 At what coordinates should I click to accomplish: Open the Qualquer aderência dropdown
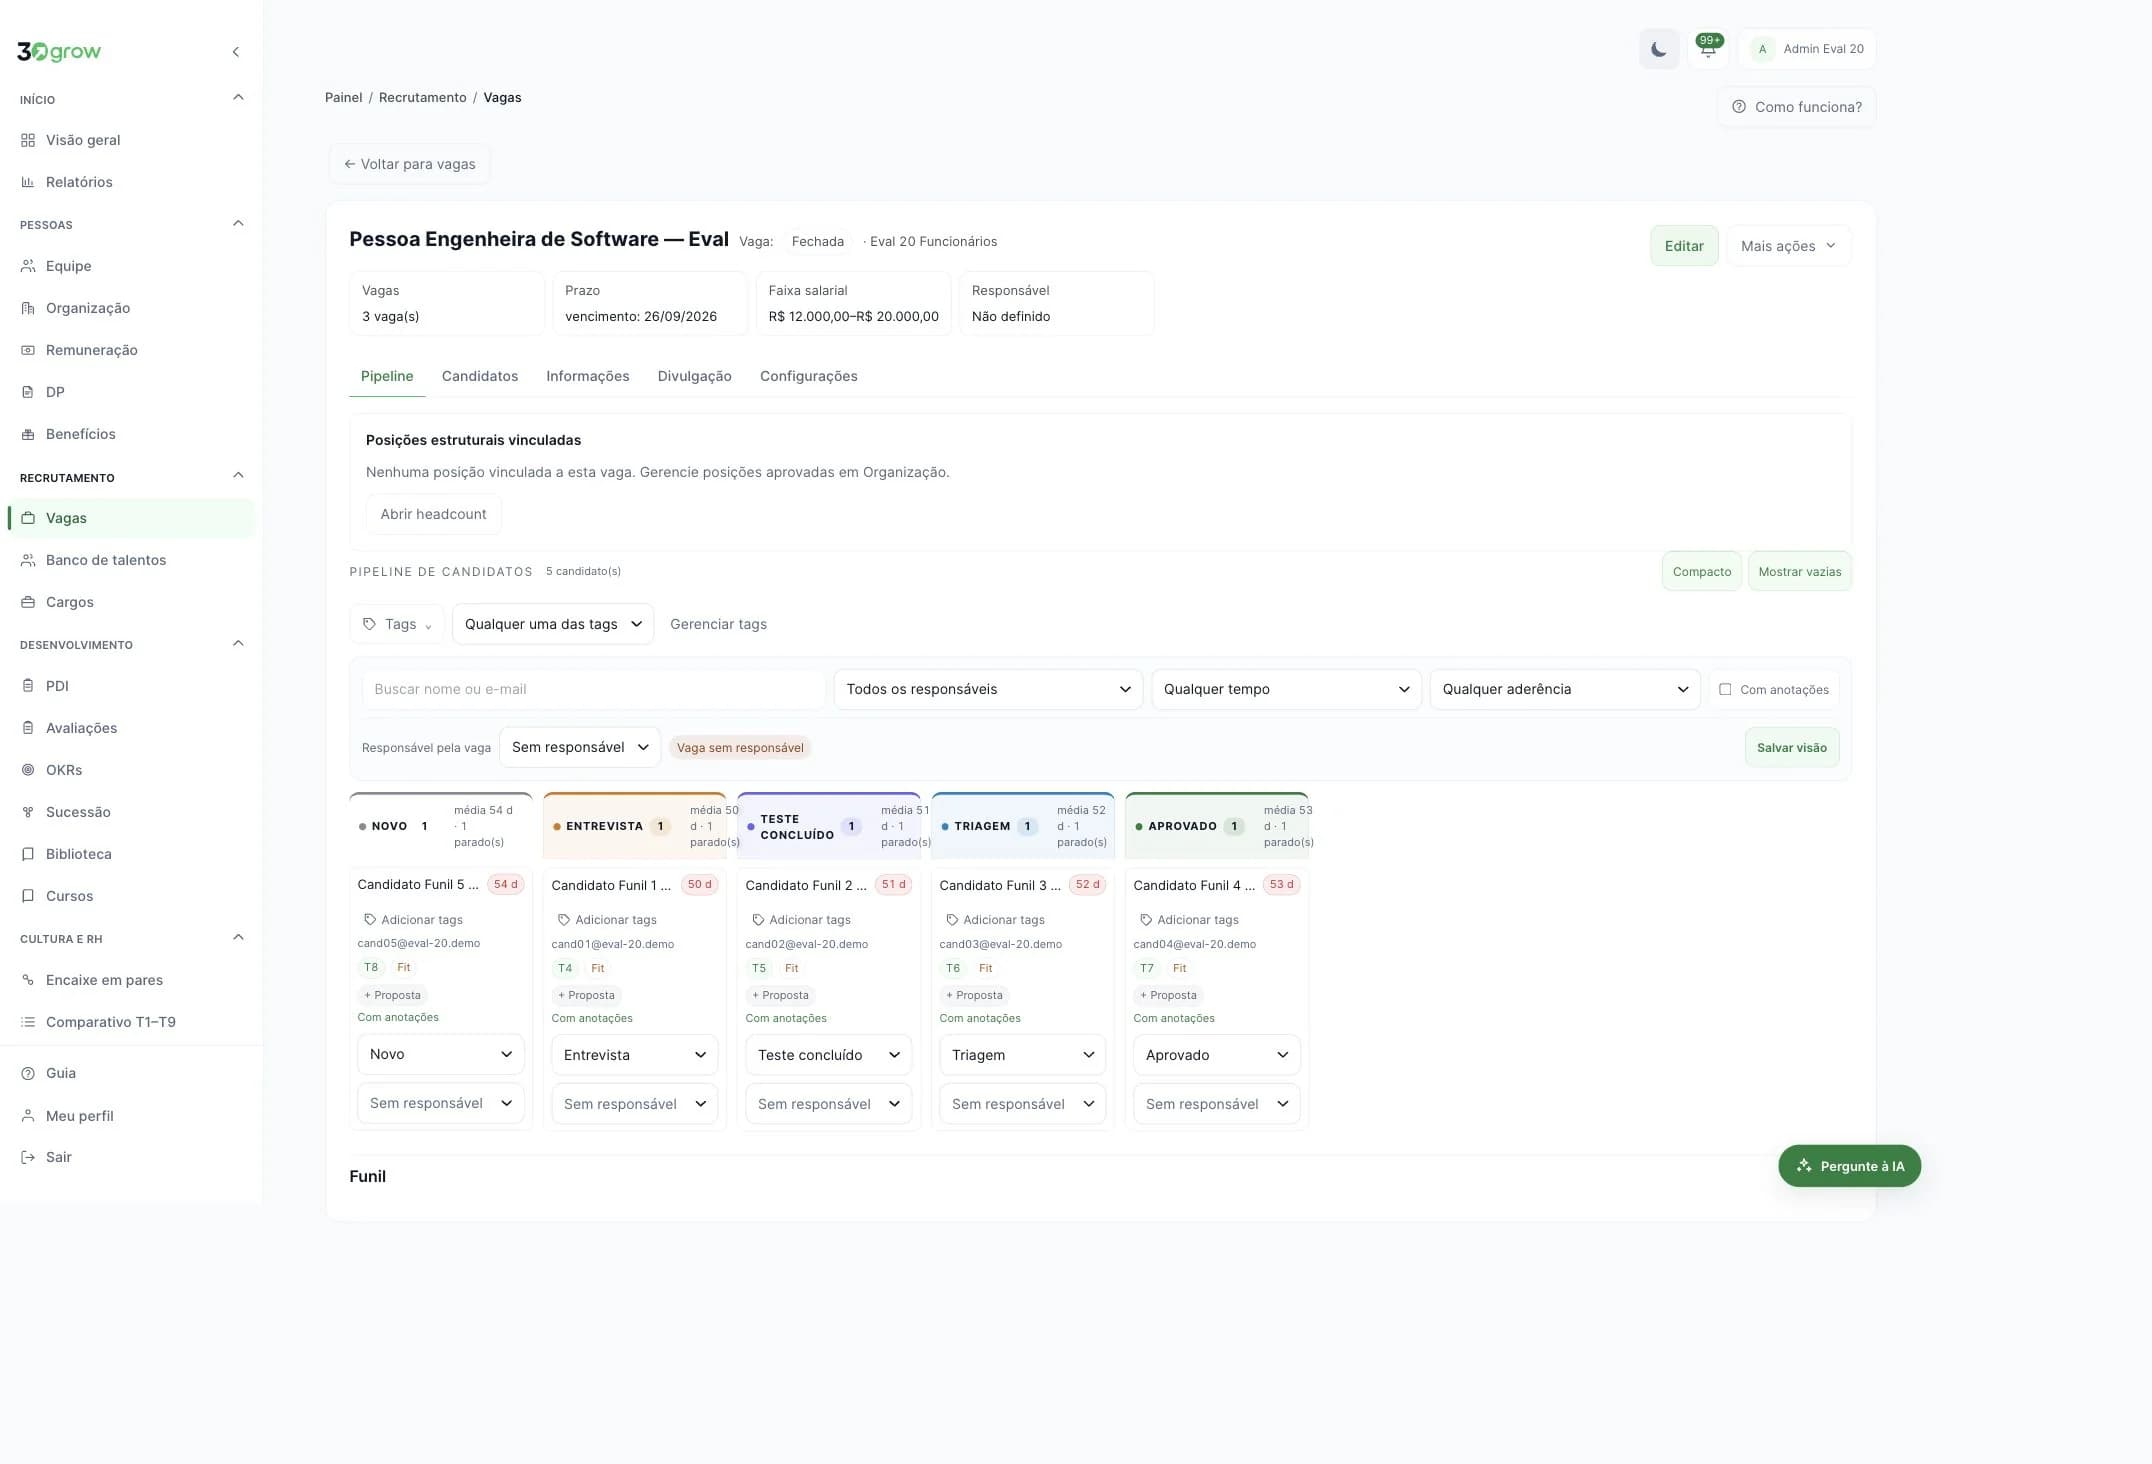[x=1564, y=689]
